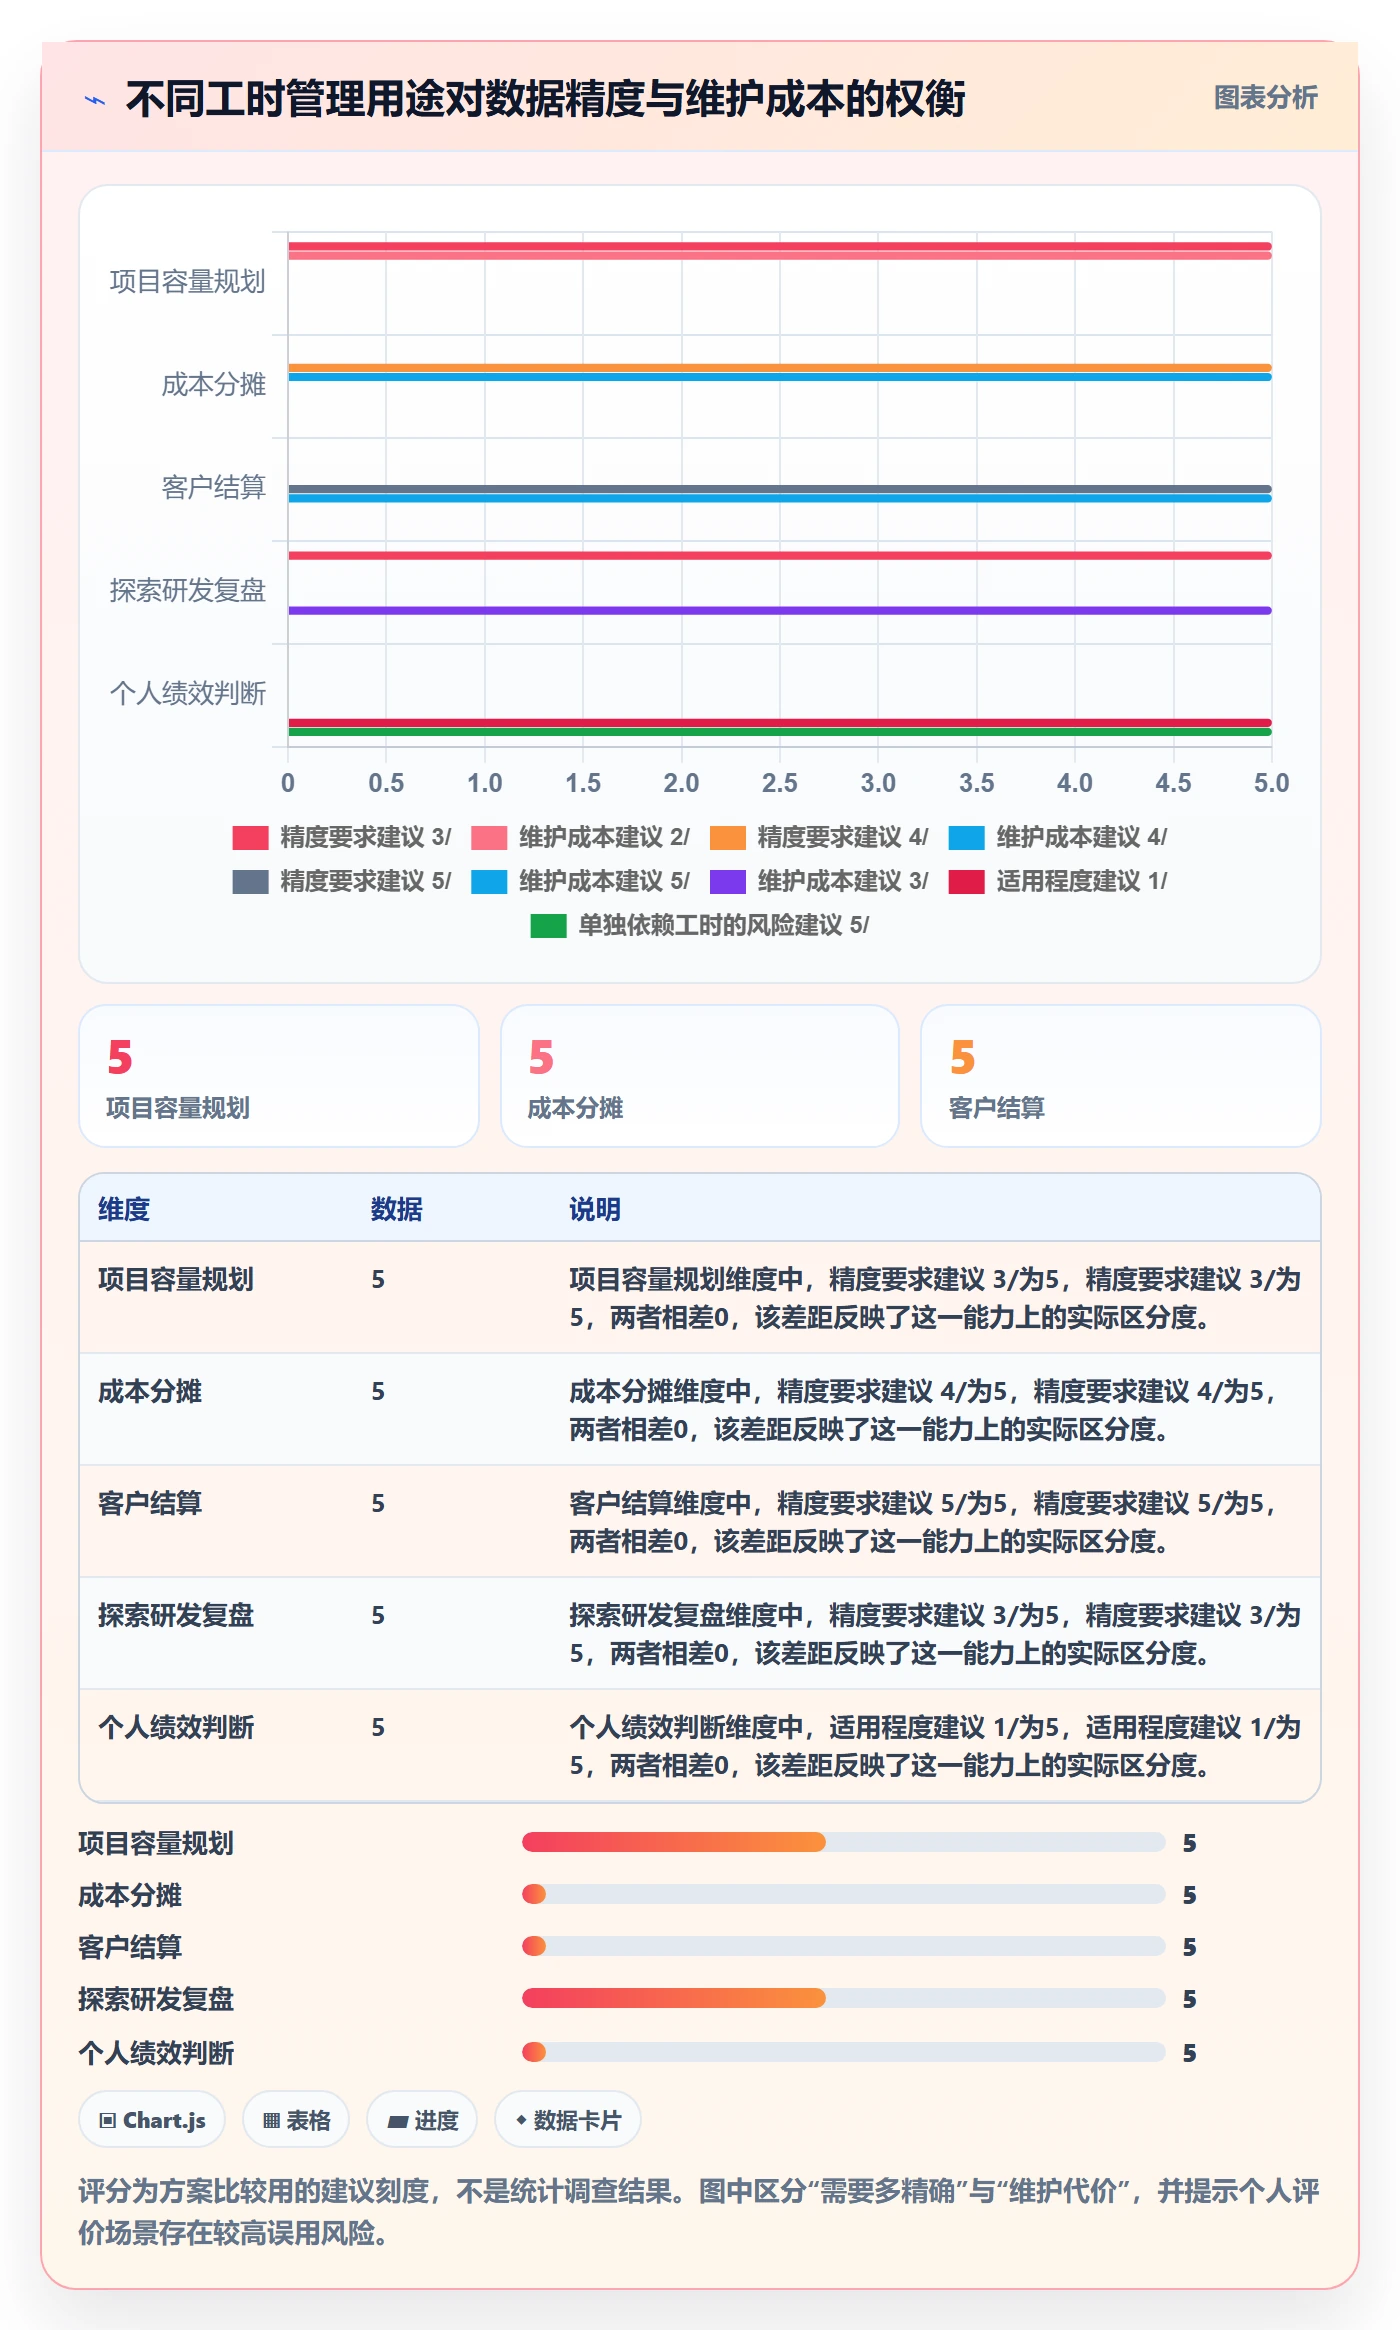Click the 图表分析 label in the header
This screenshot has width=1400, height=2330.
coord(1265,97)
